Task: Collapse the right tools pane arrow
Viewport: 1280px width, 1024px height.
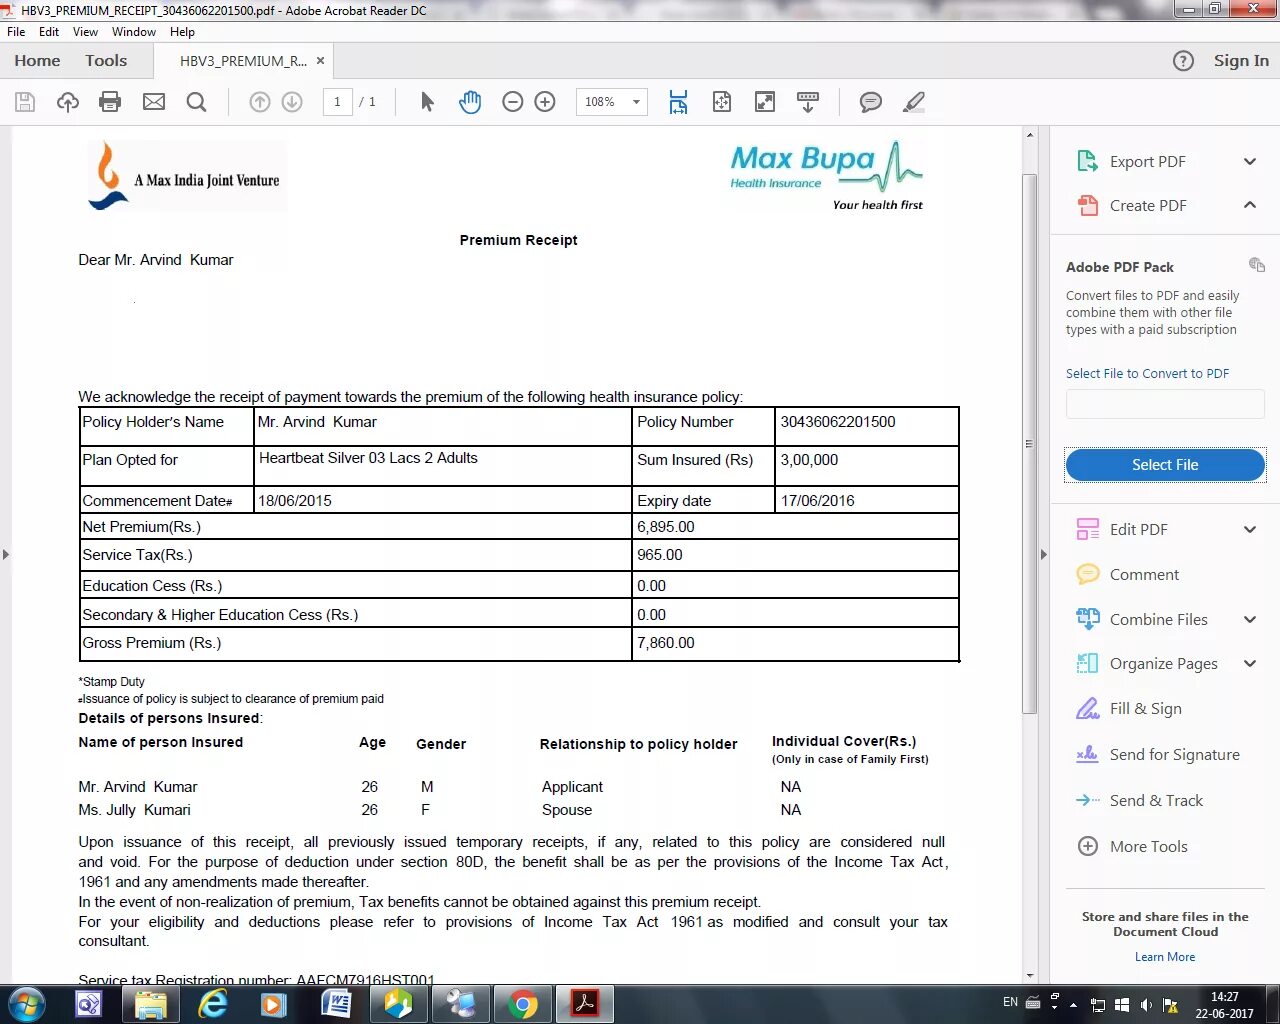Action: point(1043,554)
